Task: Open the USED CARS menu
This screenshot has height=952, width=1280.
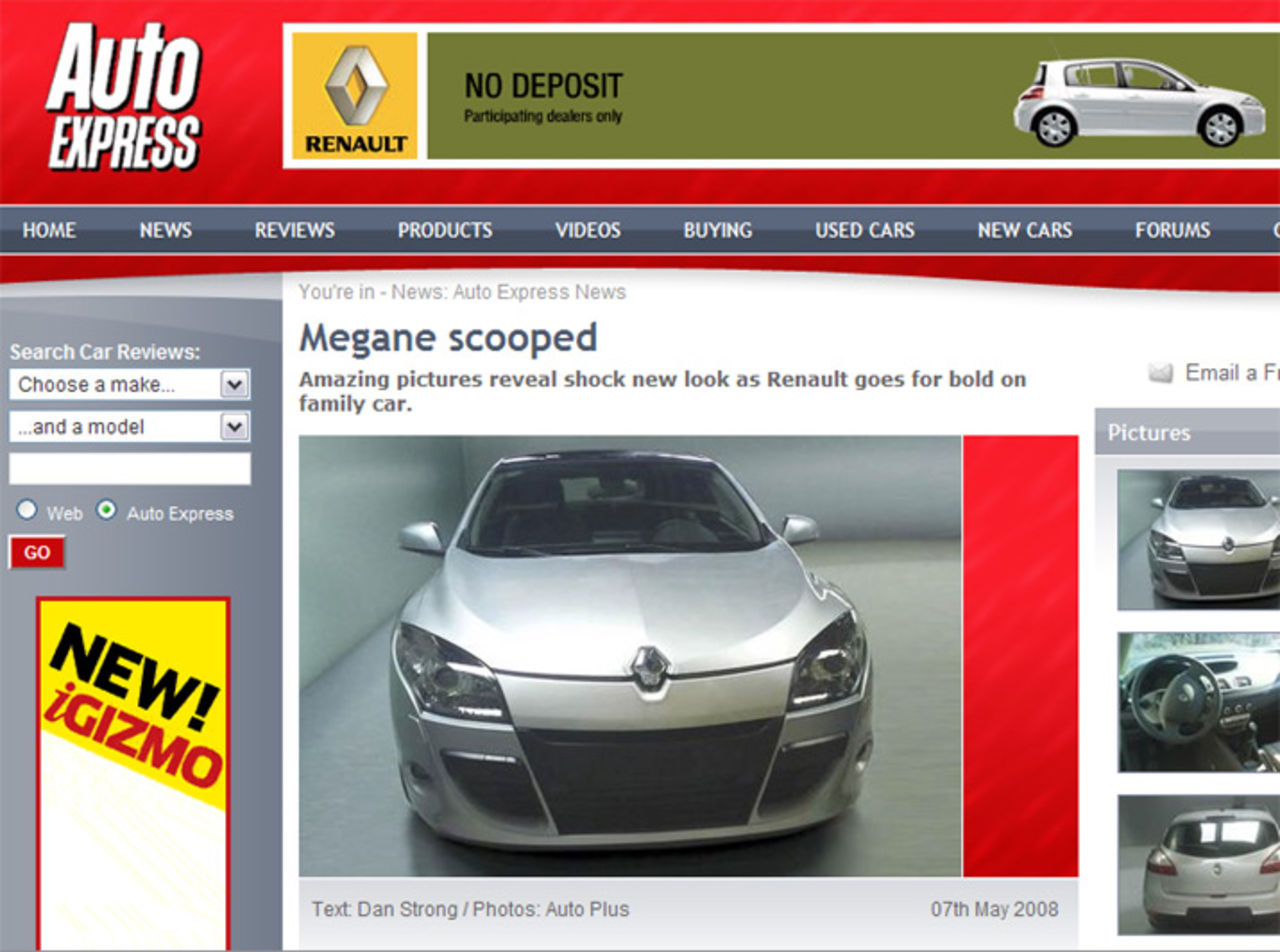Action: pos(864,230)
